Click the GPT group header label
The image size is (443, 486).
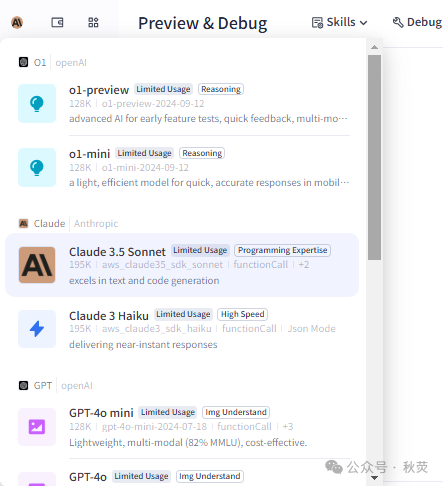43,386
